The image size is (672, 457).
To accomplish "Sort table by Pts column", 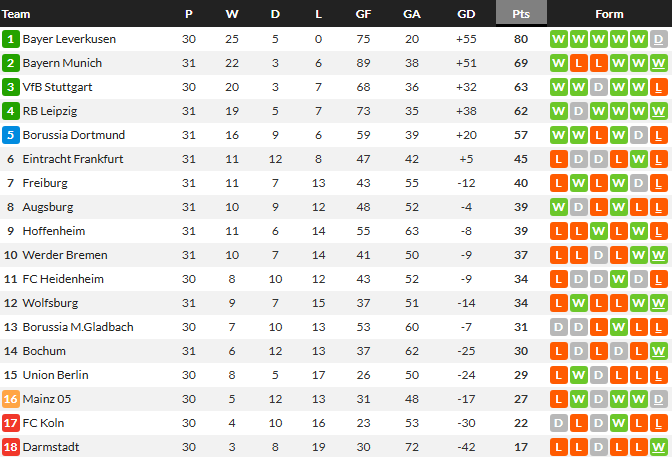I will [520, 14].
